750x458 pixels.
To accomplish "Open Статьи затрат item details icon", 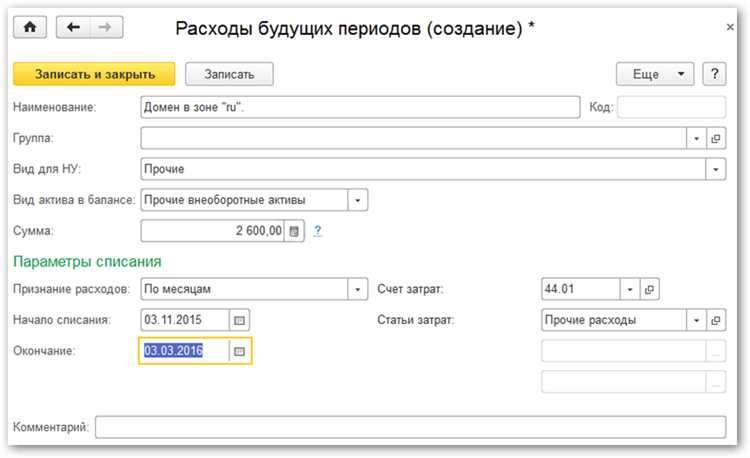I will tap(716, 320).
